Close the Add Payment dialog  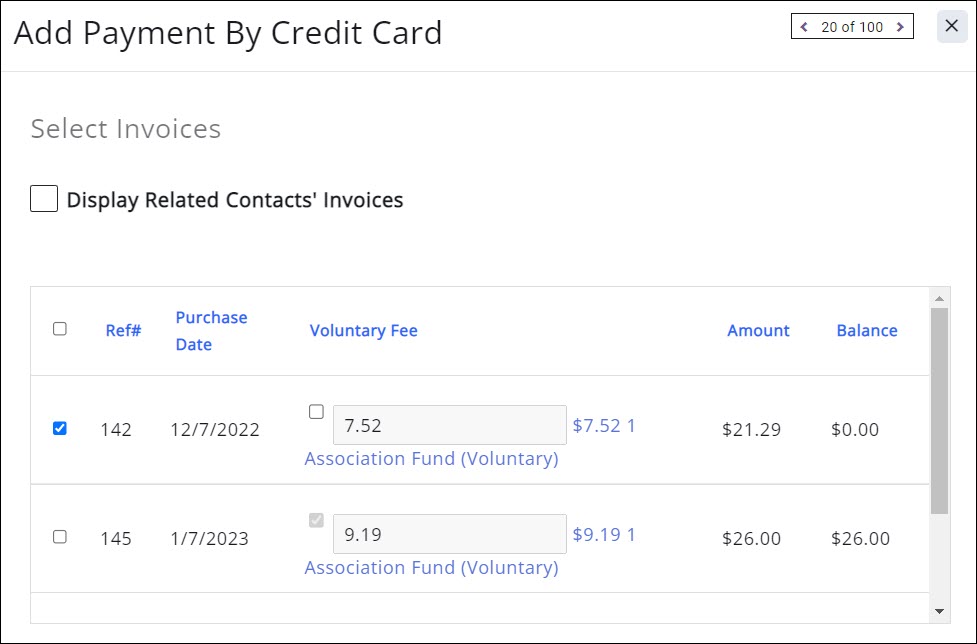[x=952, y=26]
